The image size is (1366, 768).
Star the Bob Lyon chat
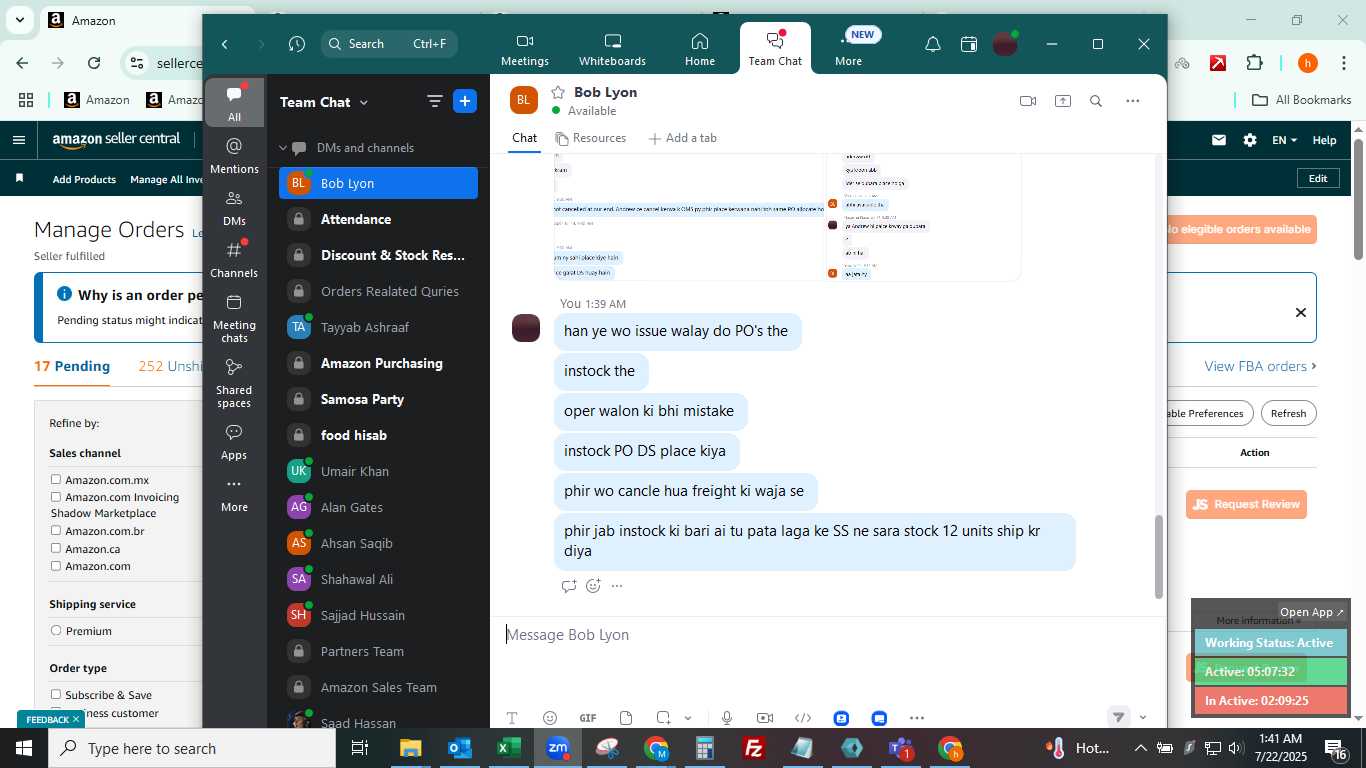coord(558,92)
